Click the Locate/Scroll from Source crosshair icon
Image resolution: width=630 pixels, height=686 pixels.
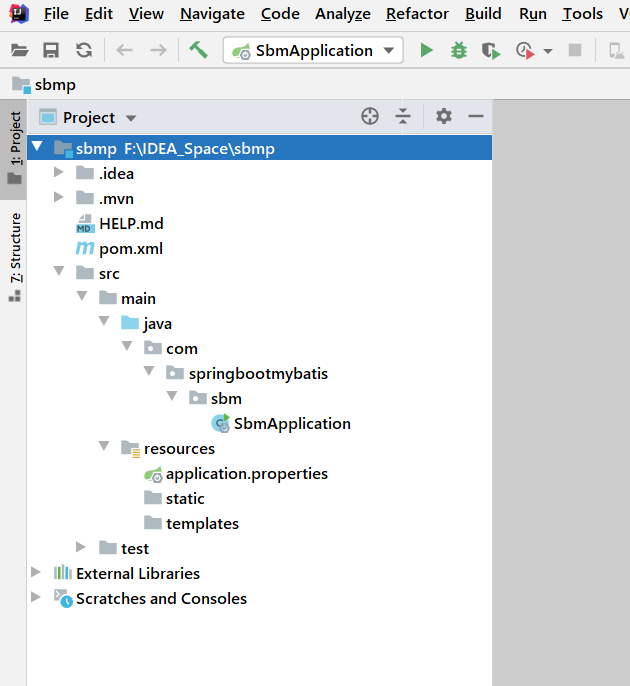tap(370, 116)
